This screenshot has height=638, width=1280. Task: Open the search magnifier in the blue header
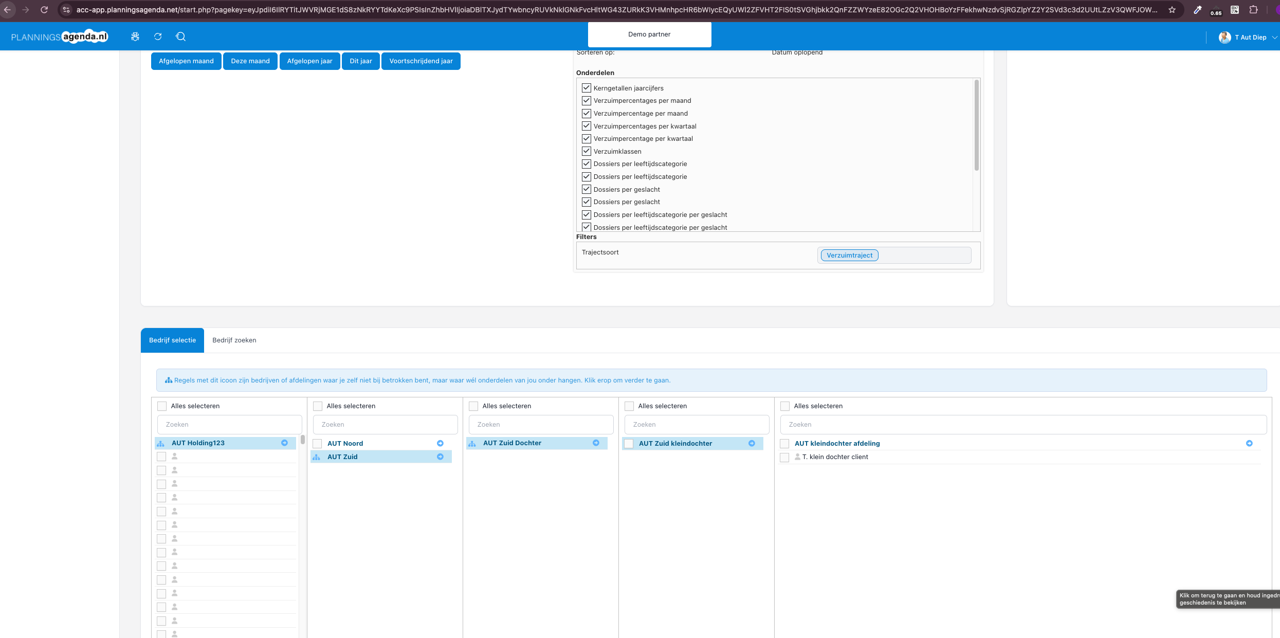tap(181, 37)
